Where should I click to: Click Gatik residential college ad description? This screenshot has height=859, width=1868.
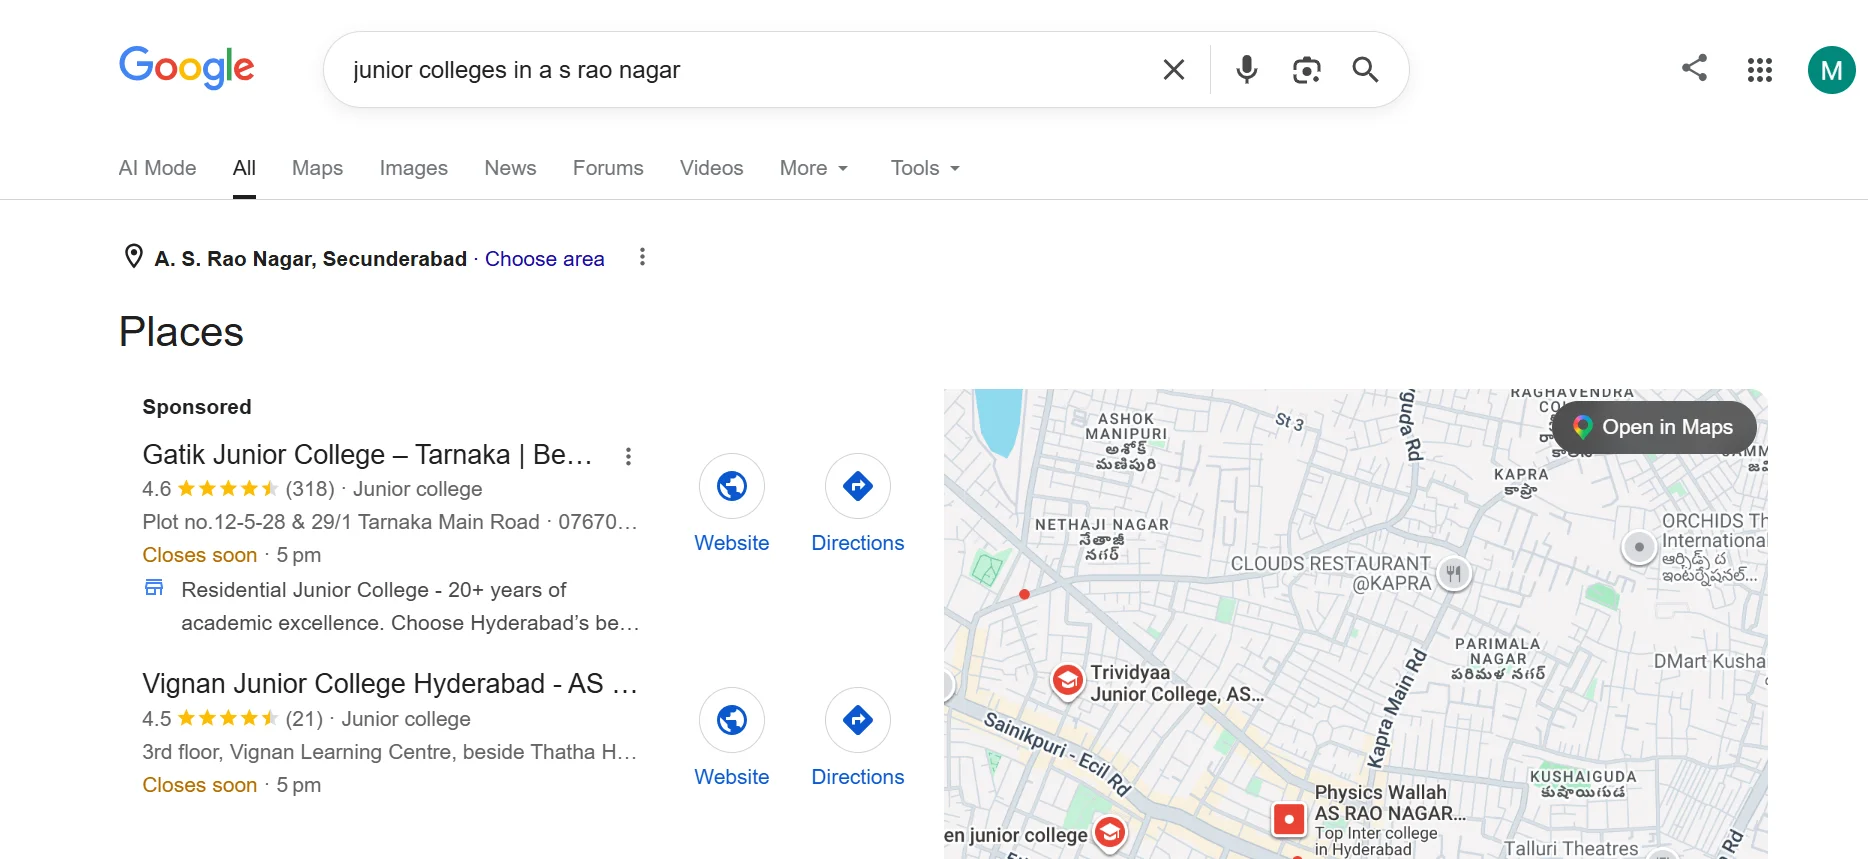410,606
